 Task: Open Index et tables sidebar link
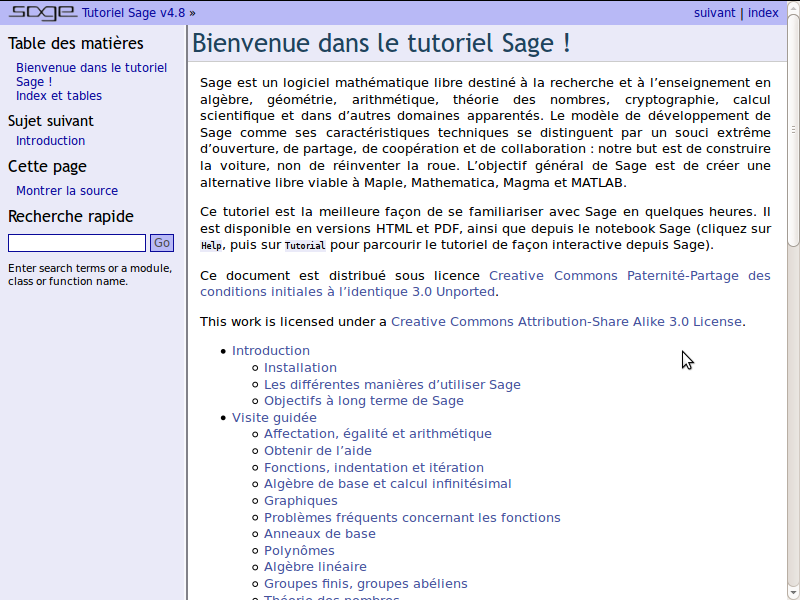pos(58,96)
